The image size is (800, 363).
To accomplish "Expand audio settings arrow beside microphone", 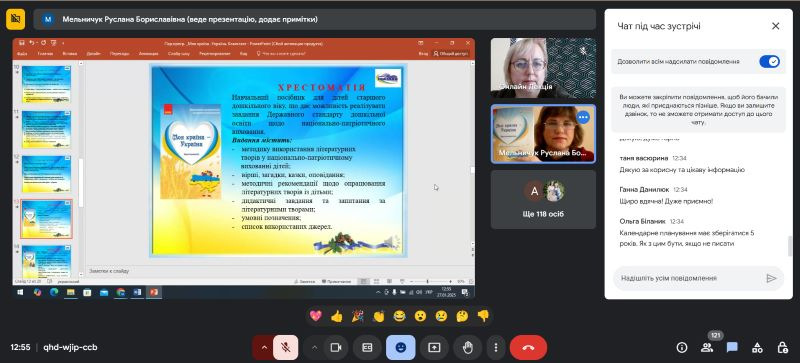I will 264,348.
